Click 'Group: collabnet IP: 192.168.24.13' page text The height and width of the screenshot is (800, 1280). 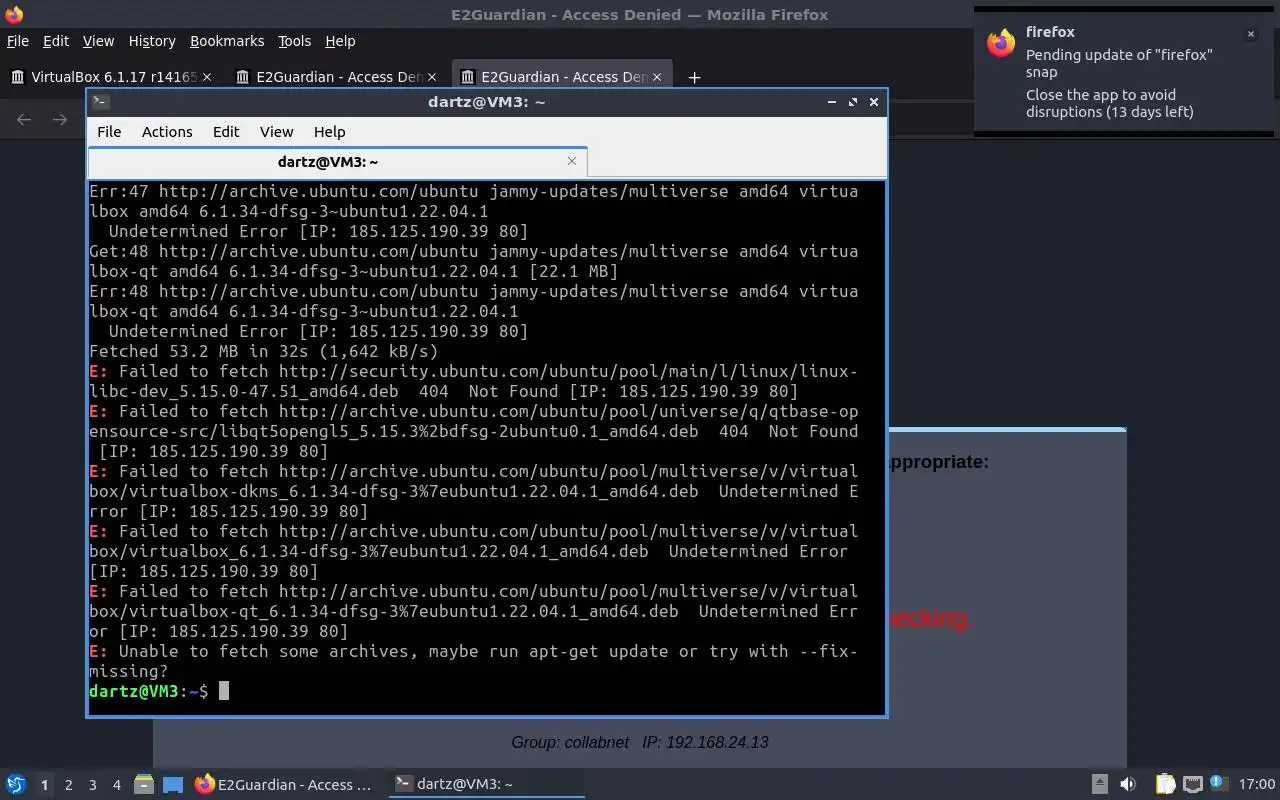tap(640, 742)
